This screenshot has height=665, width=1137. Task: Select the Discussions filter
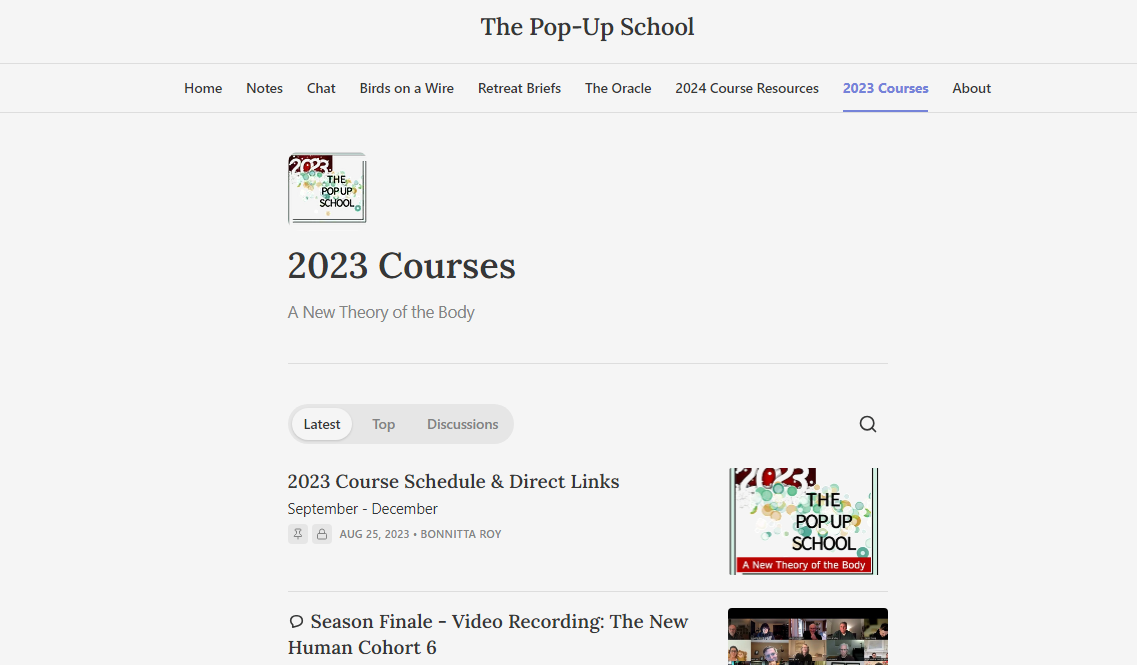462,424
